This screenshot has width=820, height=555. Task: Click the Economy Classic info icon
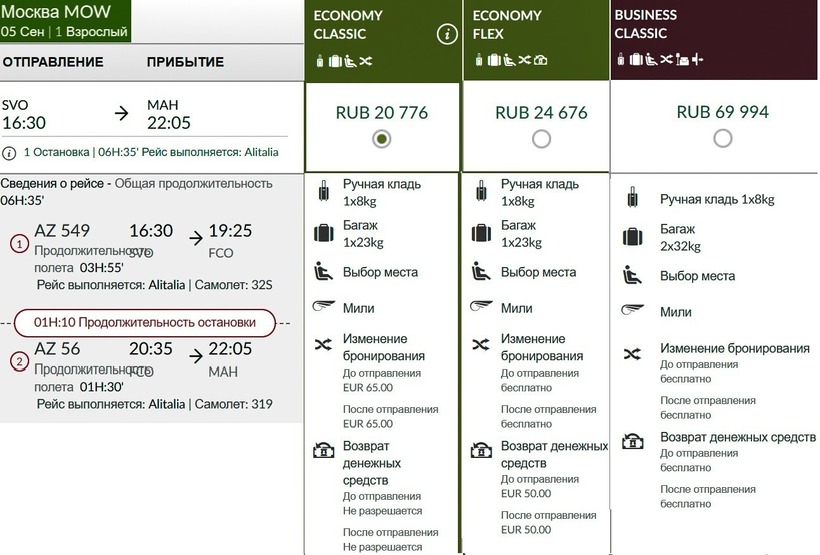446,35
